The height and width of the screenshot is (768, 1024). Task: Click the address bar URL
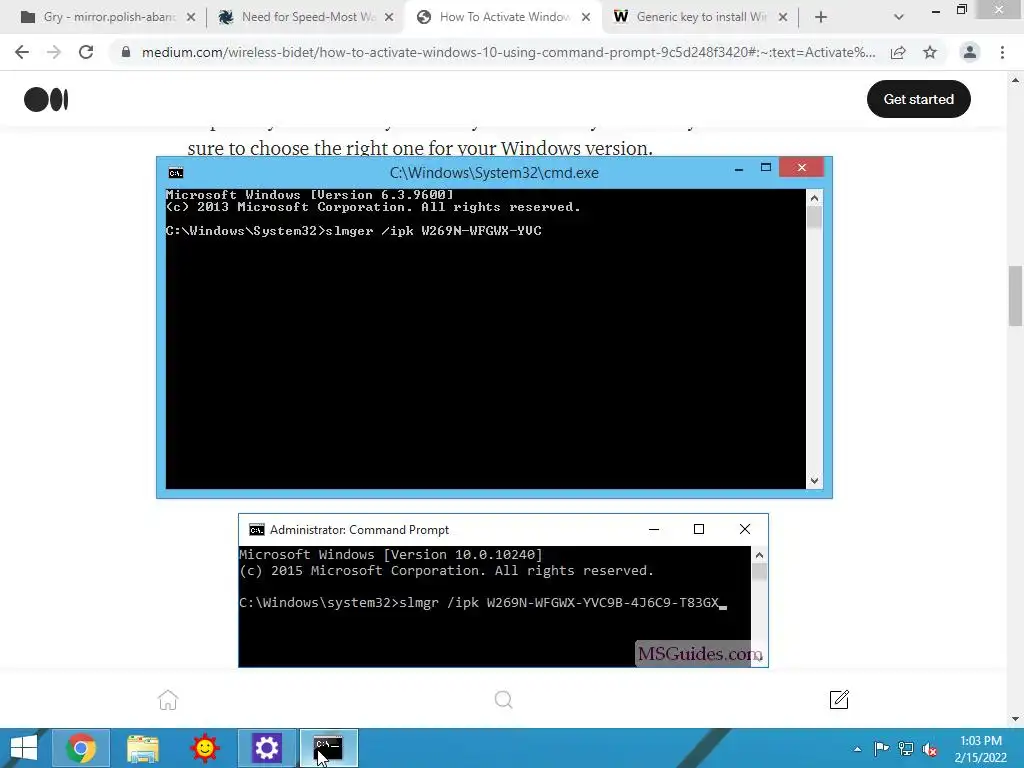coord(508,52)
